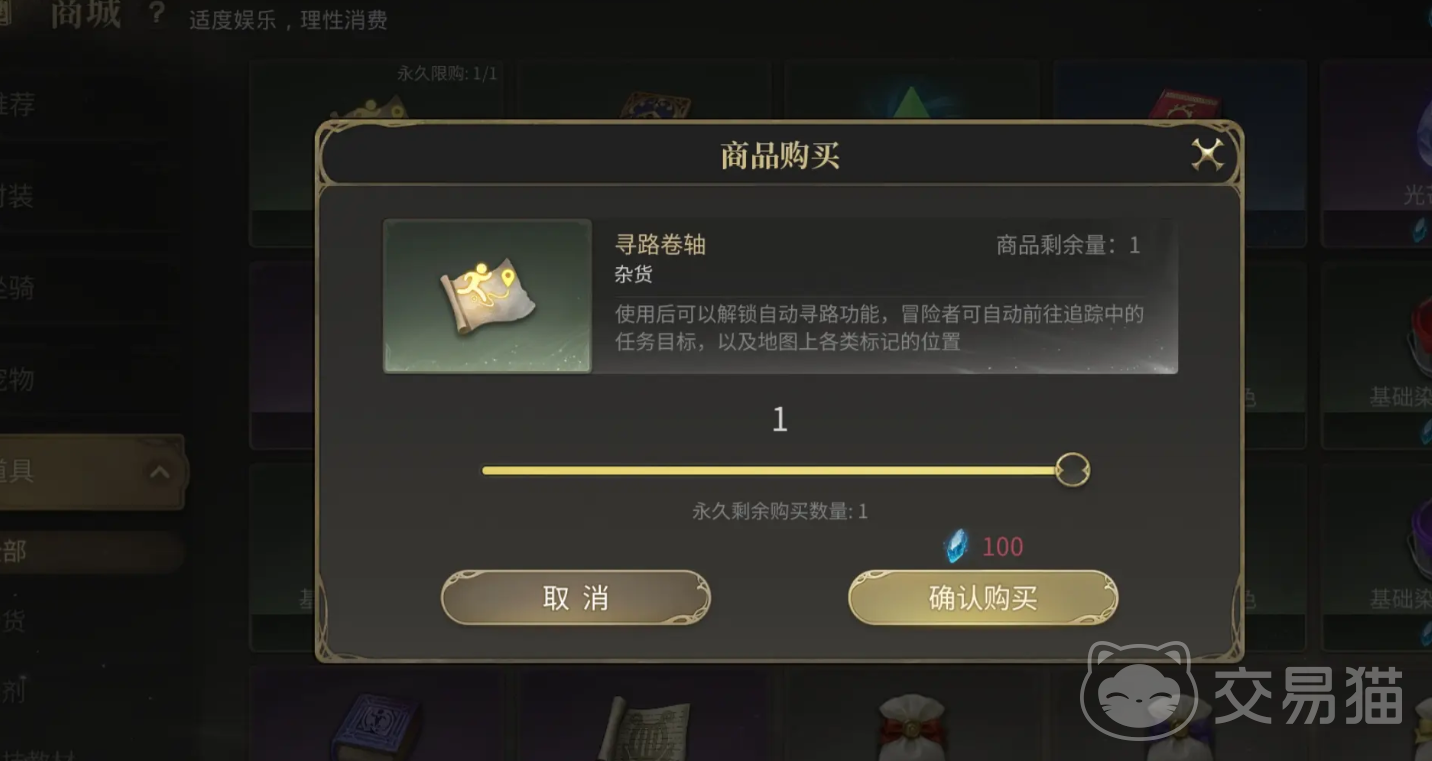Open the 时装 sidebar tab
Image resolution: width=1432 pixels, height=761 pixels.
pos(17,196)
